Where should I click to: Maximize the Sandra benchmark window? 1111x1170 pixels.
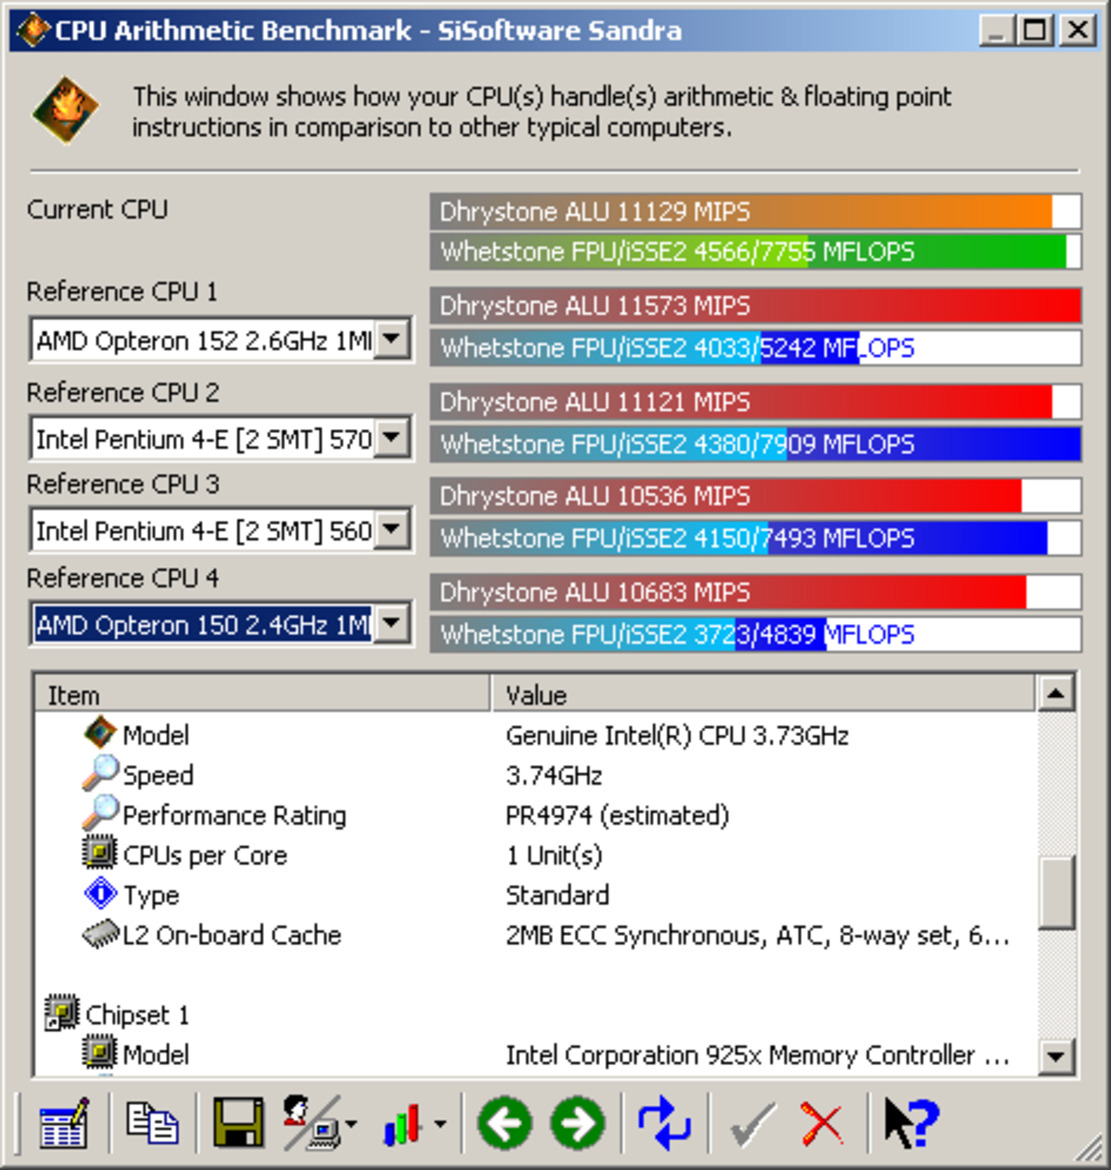[1036, 31]
